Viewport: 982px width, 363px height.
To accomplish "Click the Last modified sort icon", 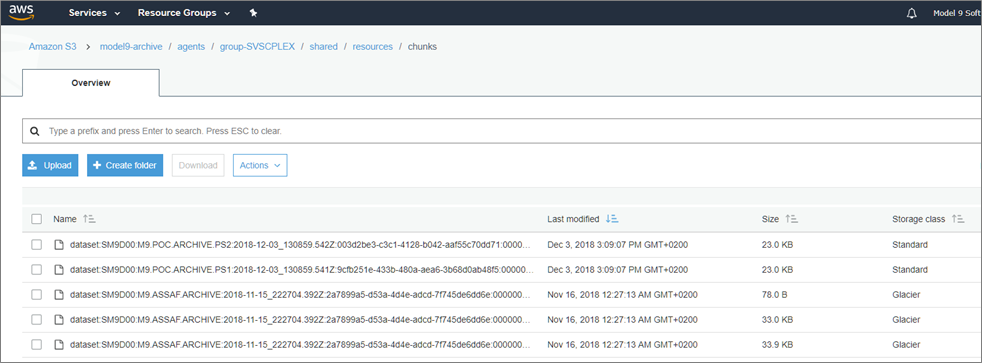I will 612,219.
